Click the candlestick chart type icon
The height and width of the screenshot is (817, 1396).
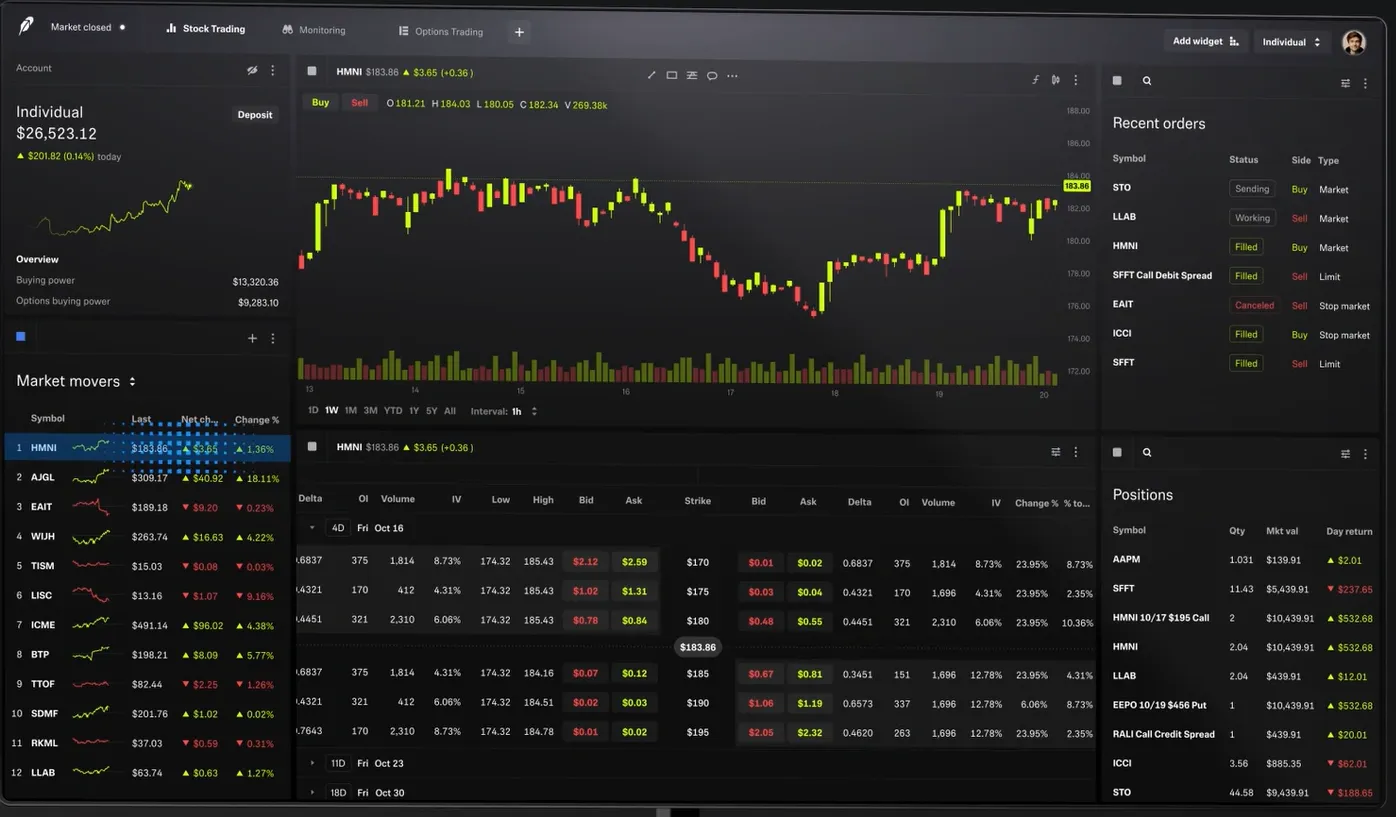[x=1055, y=80]
